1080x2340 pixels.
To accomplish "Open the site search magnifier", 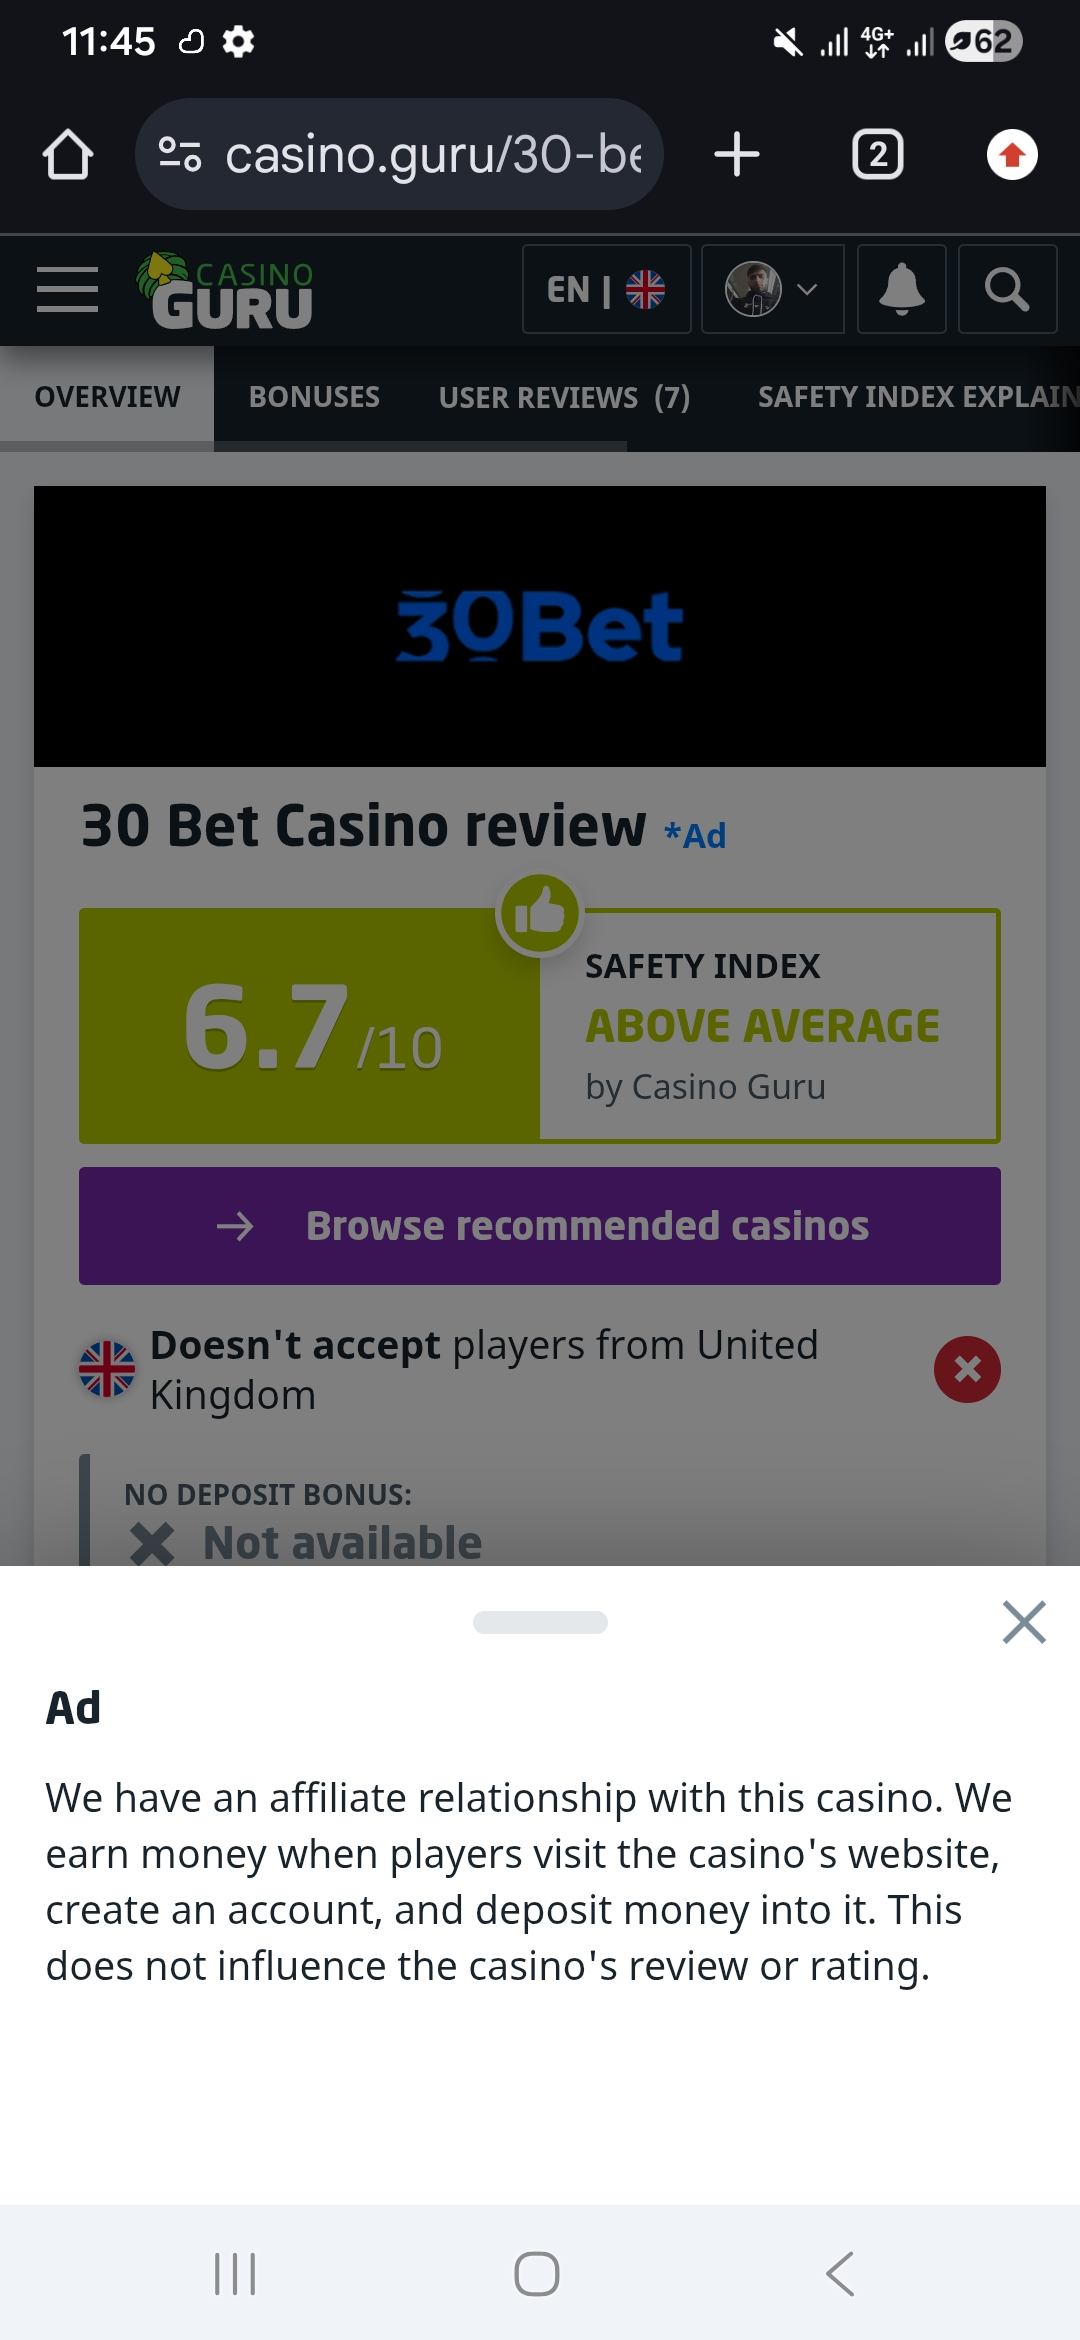I will [x=1007, y=289].
